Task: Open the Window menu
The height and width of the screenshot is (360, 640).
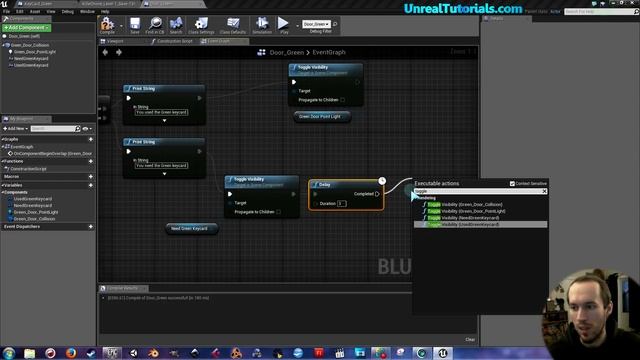Action: click(87, 11)
